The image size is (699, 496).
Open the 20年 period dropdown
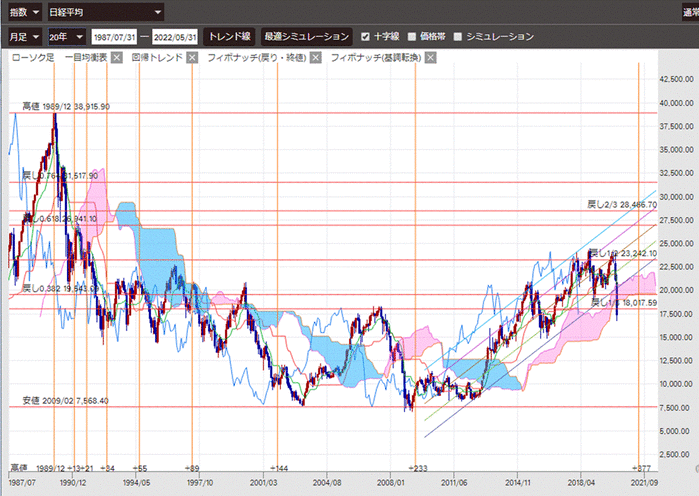coord(67,37)
